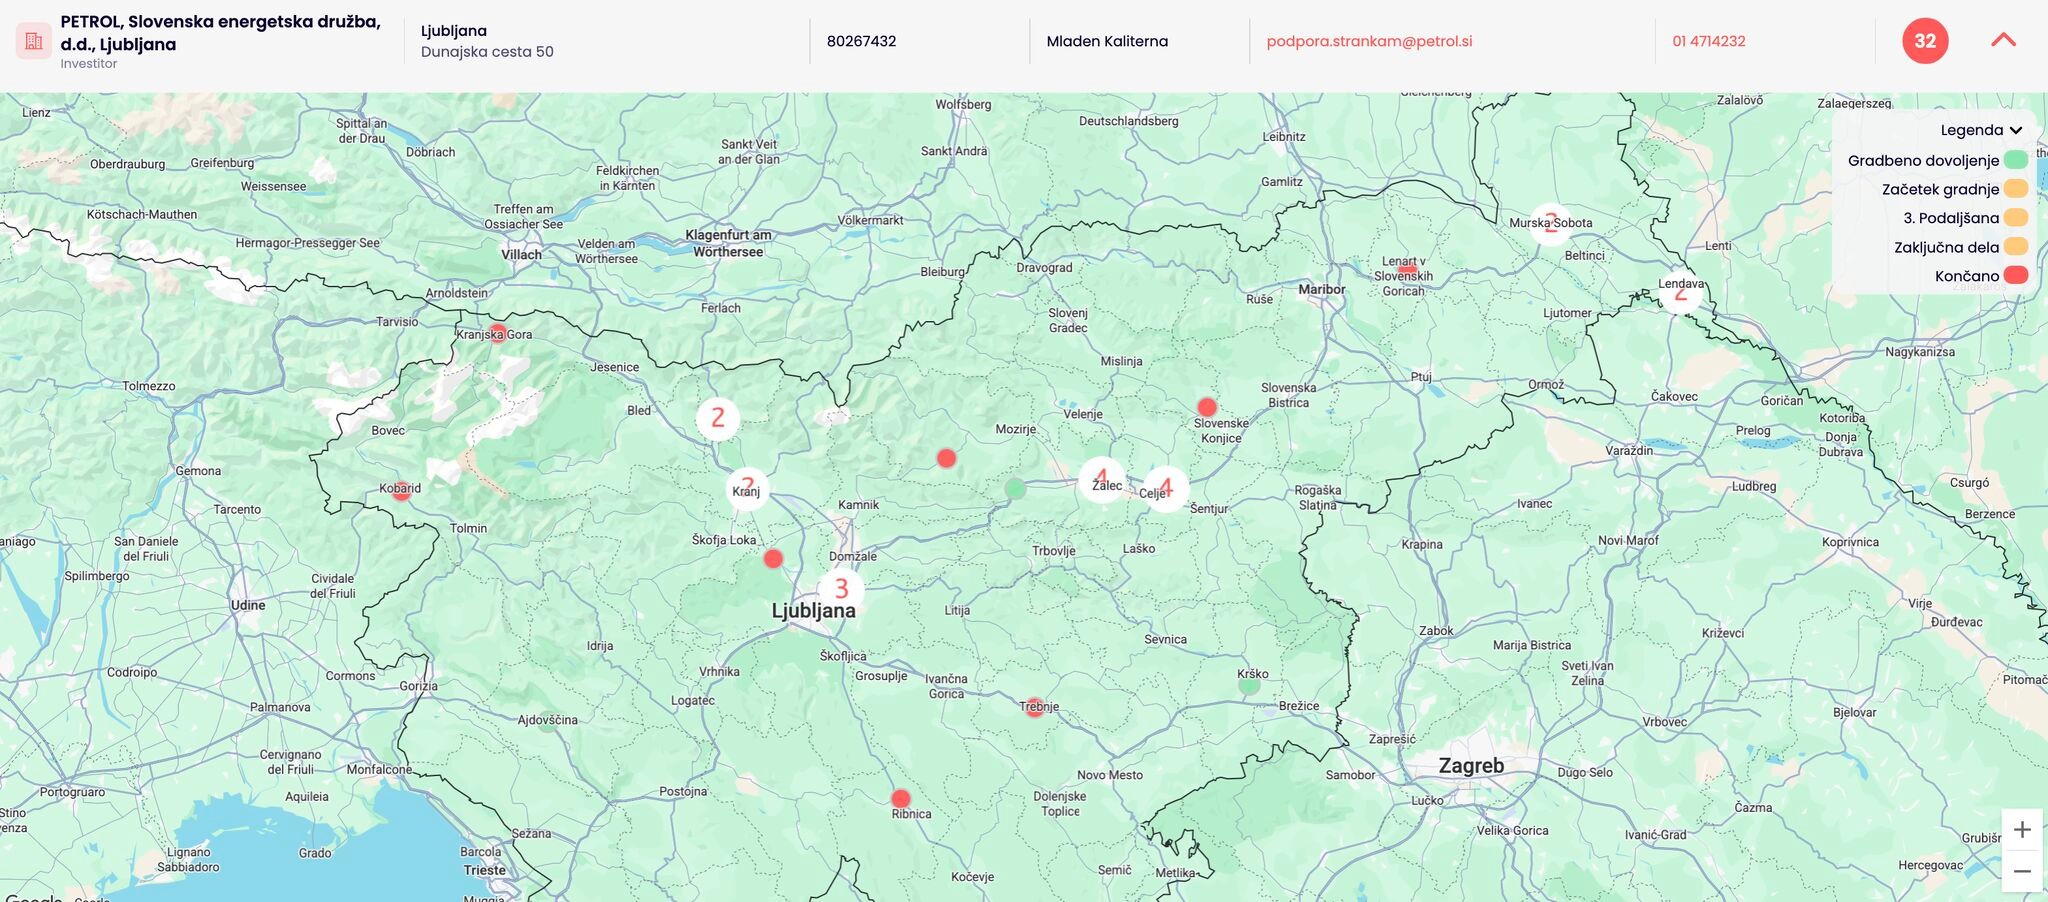Open the cluster marker at Murska Sobota
Screen dimensions: 2048x902
point(1551,224)
